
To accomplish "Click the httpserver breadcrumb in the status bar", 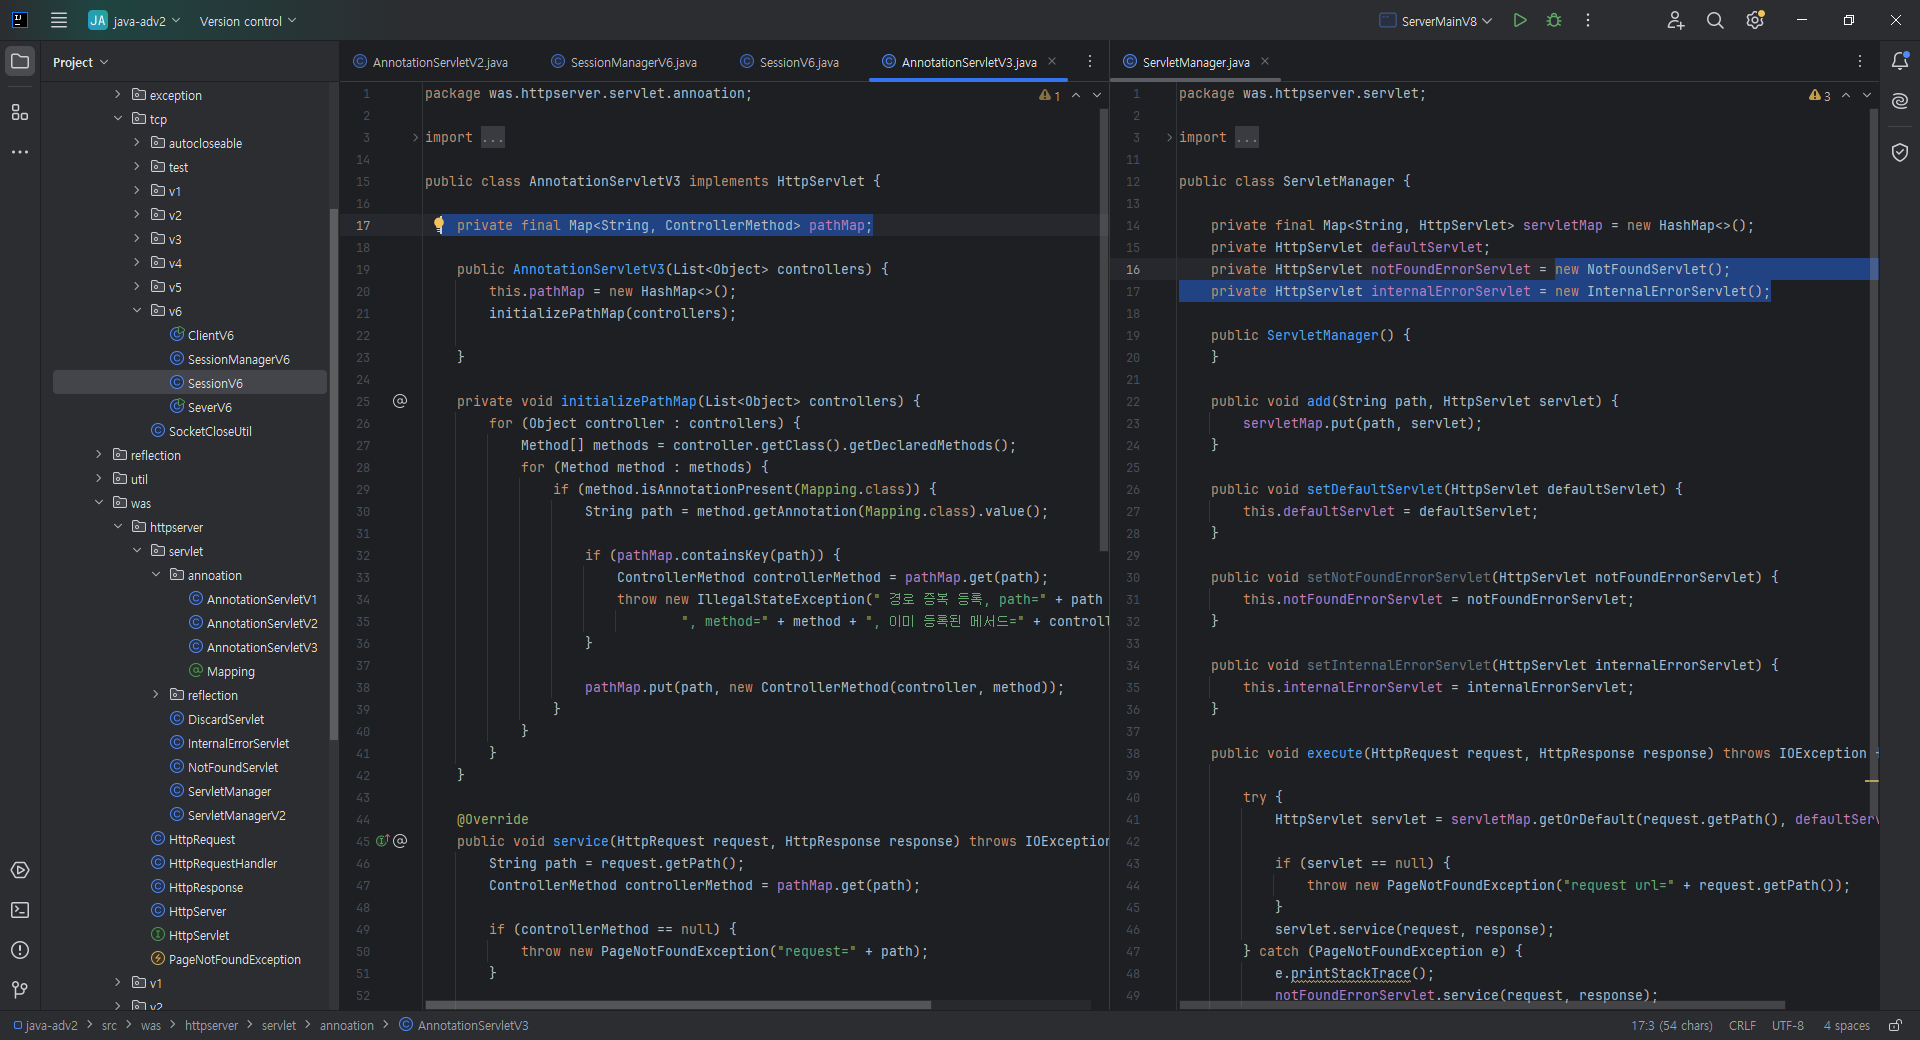I will (x=211, y=1025).
